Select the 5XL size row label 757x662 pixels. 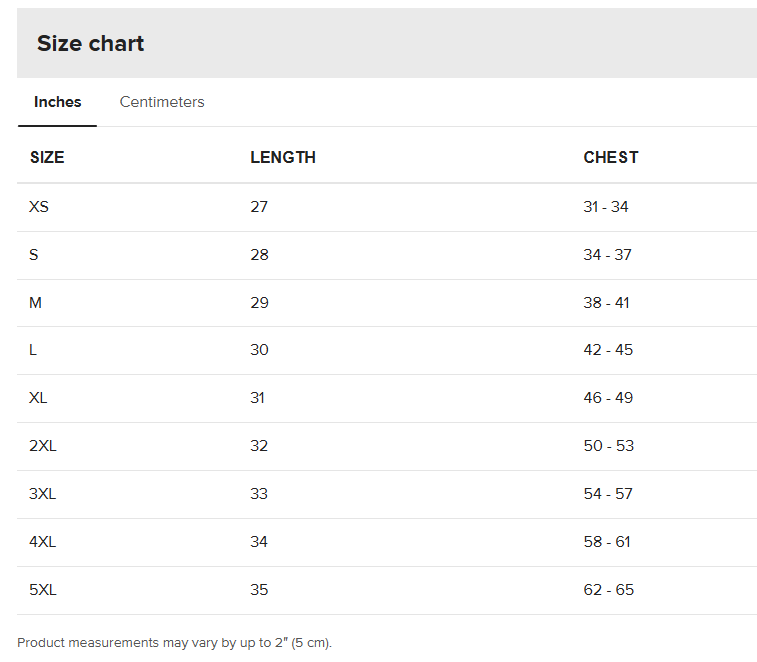[x=43, y=590]
